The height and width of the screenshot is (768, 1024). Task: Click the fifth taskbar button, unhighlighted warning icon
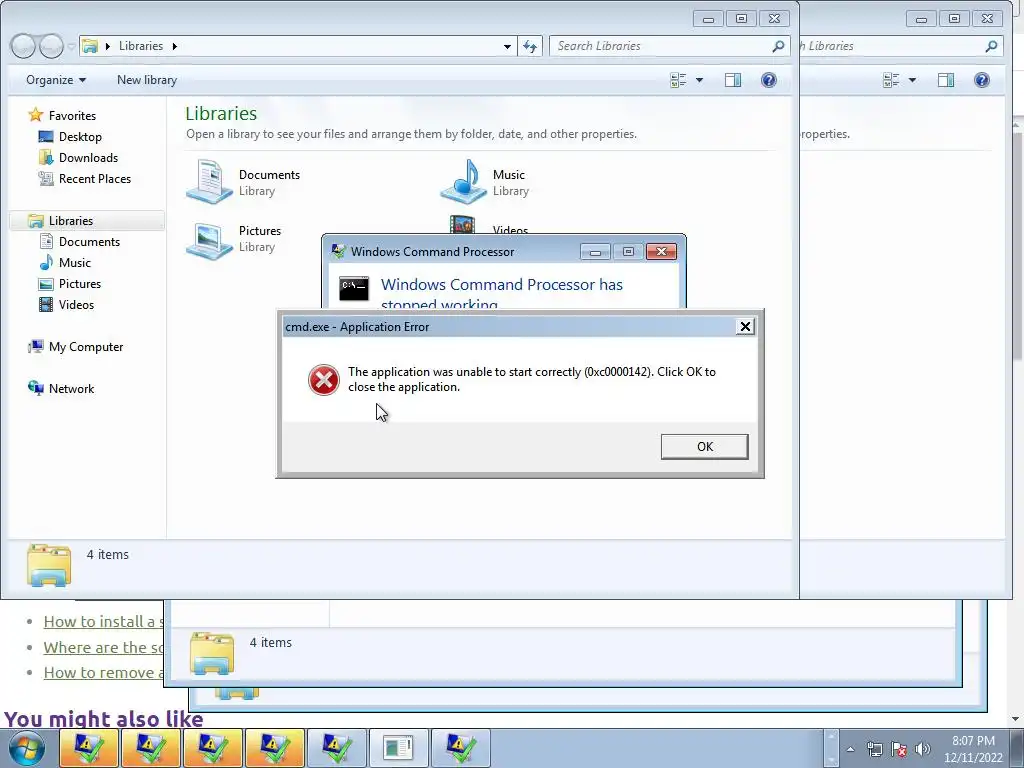(x=336, y=748)
